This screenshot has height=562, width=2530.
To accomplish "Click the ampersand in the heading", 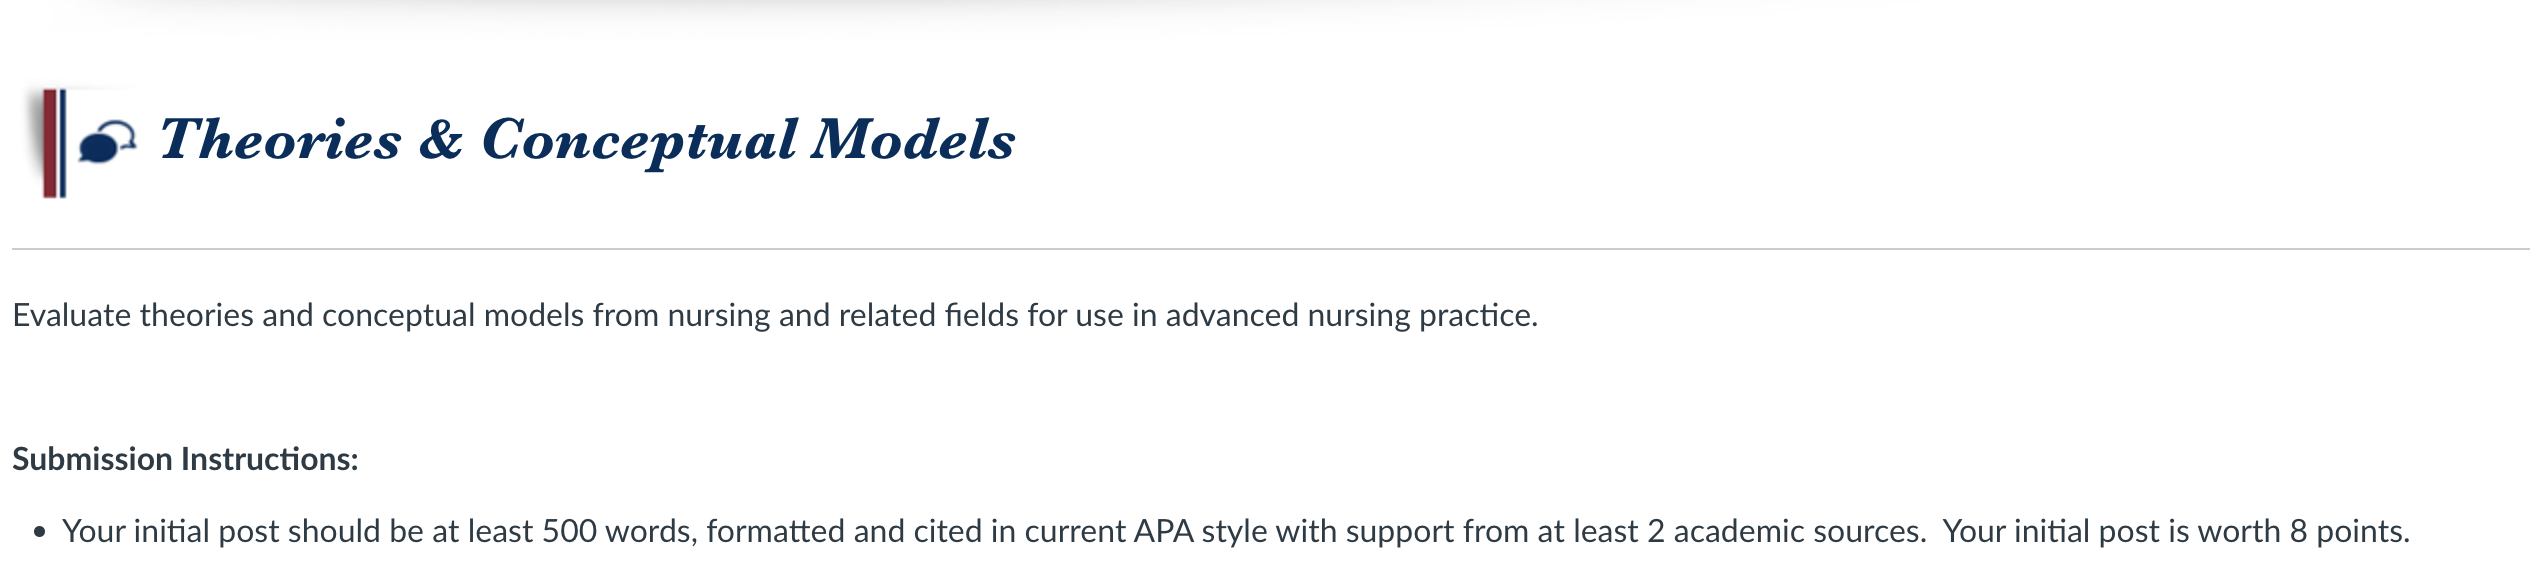I will pyautogui.click(x=441, y=140).
